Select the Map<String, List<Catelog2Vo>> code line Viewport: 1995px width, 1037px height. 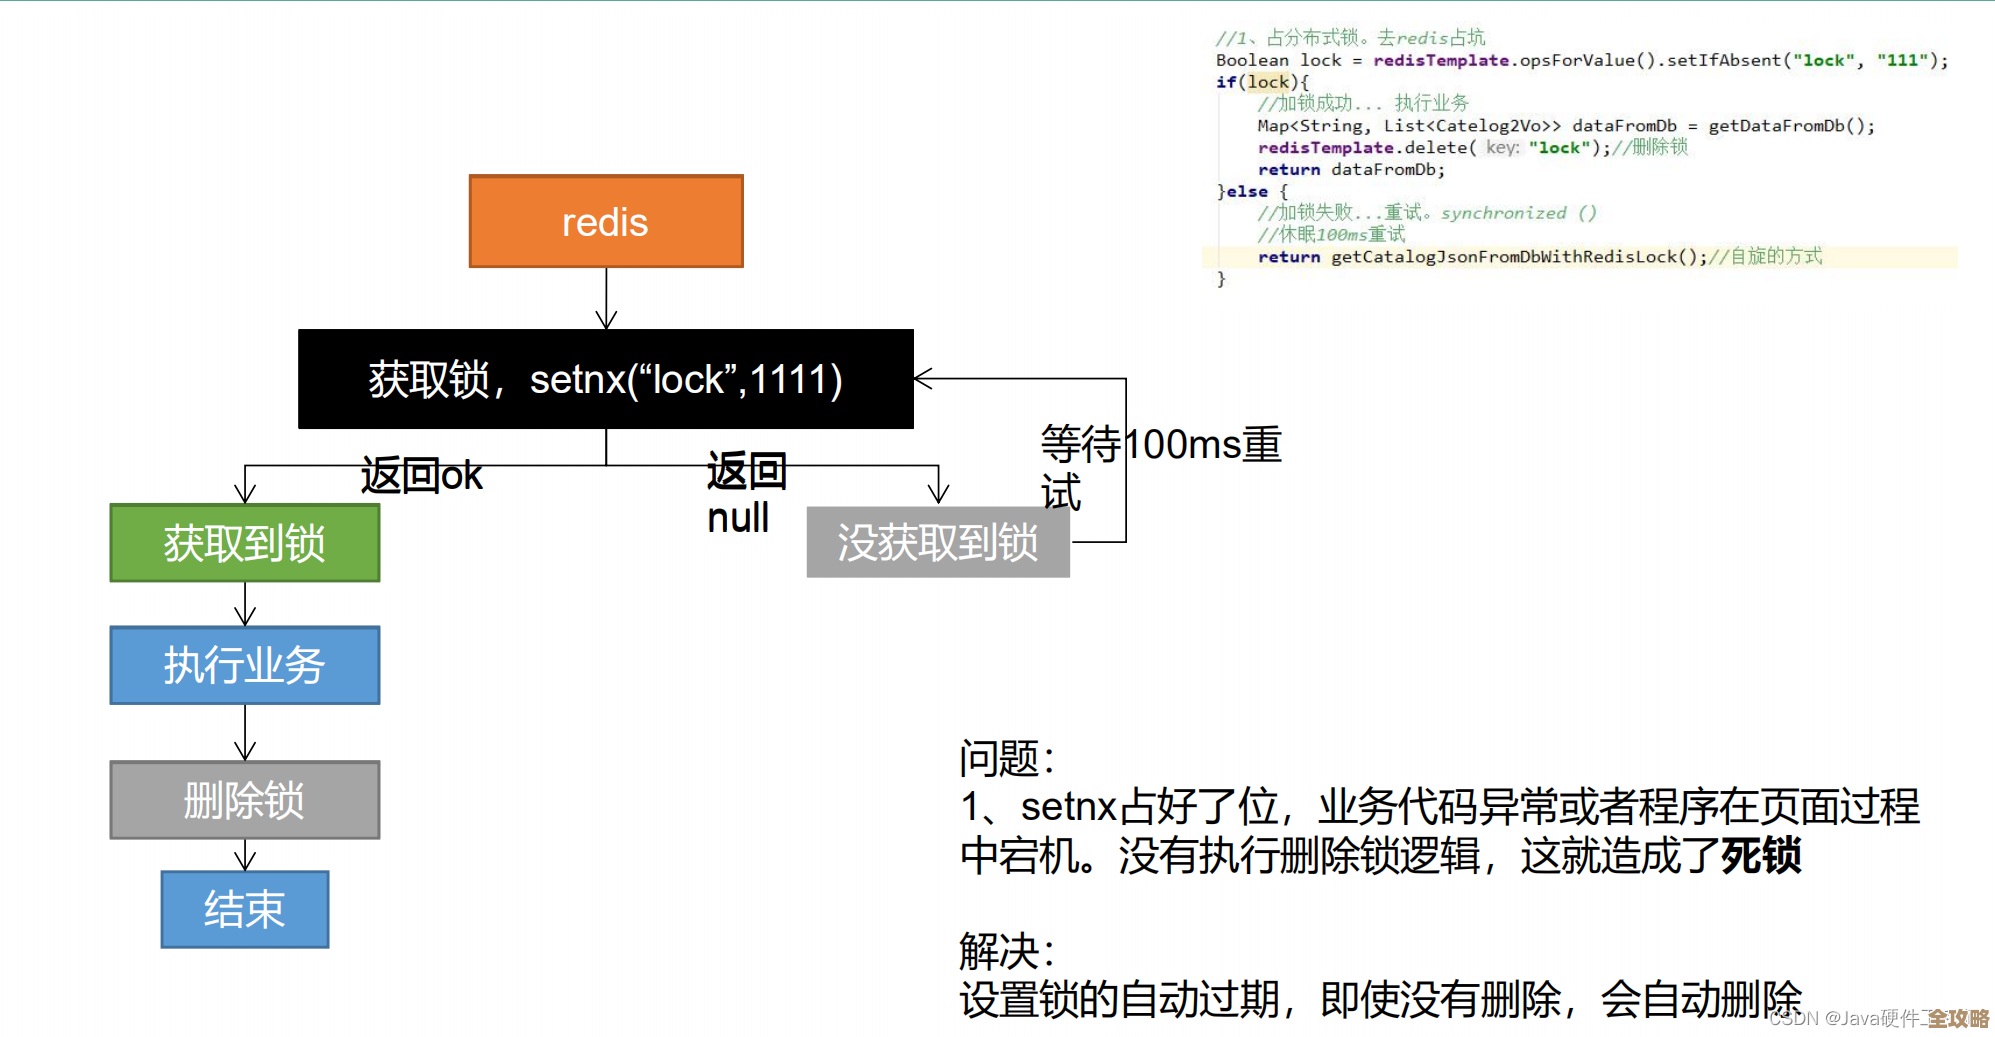click(1565, 126)
